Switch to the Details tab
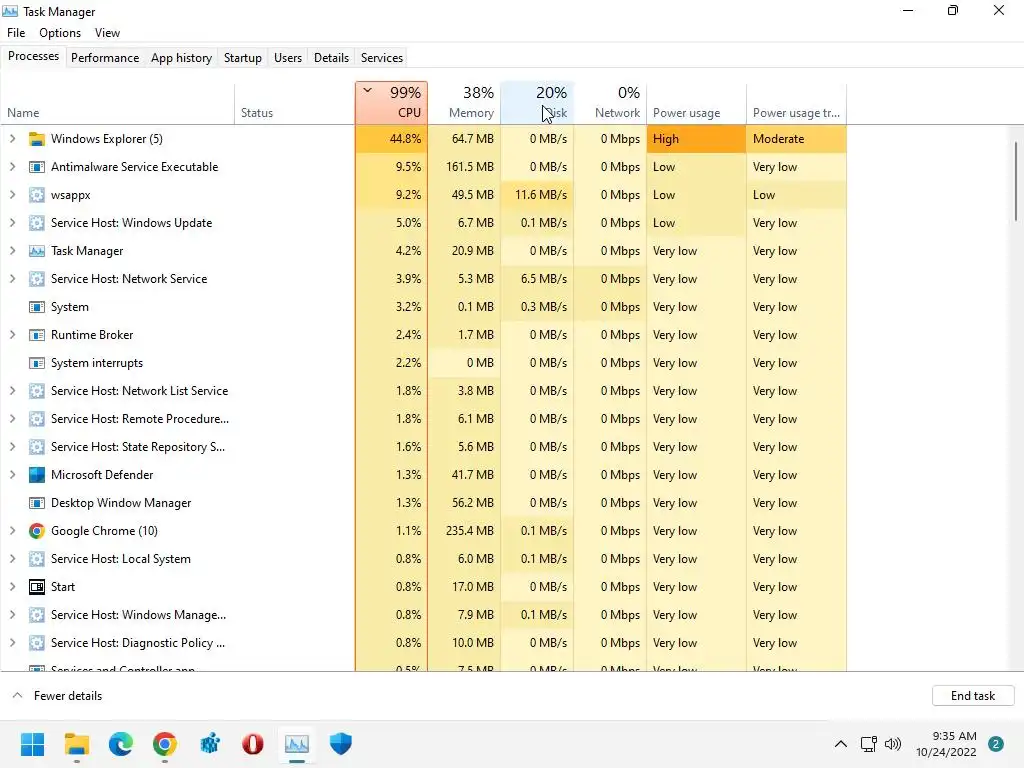Image resolution: width=1024 pixels, height=768 pixels. (331, 57)
